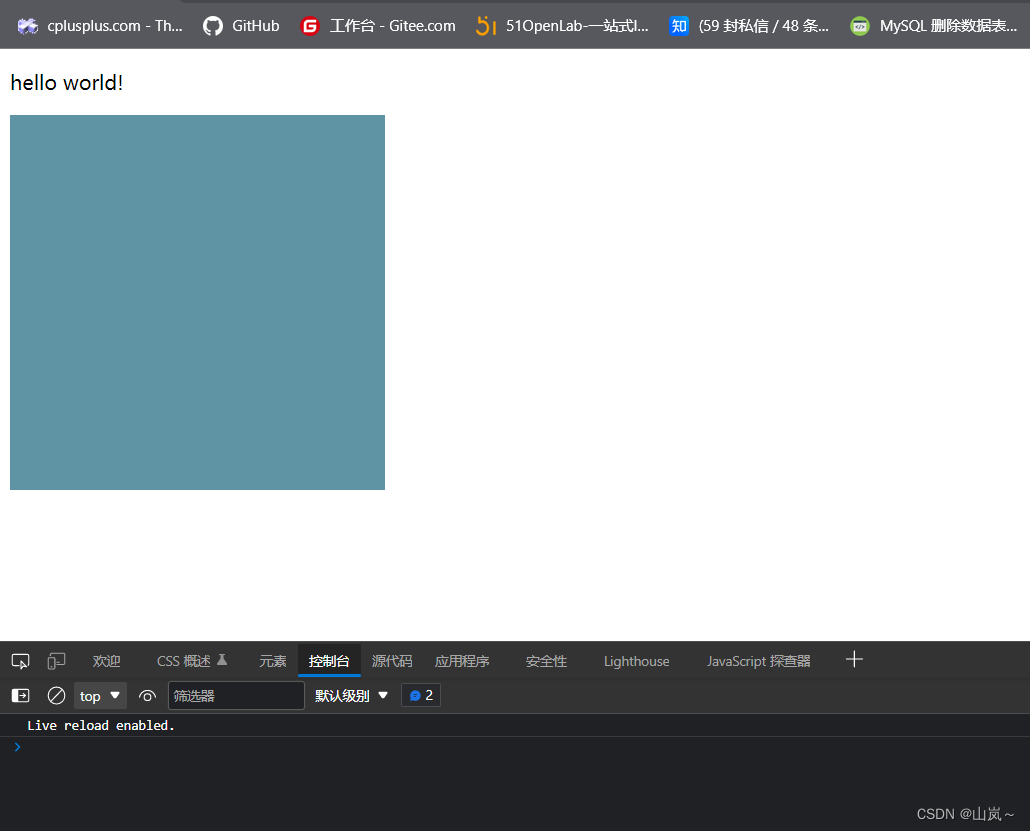Switch to the 安全性 tab
The width and height of the screenshot is (1030, 831).
pyautogui.click(x=546, y=661)
